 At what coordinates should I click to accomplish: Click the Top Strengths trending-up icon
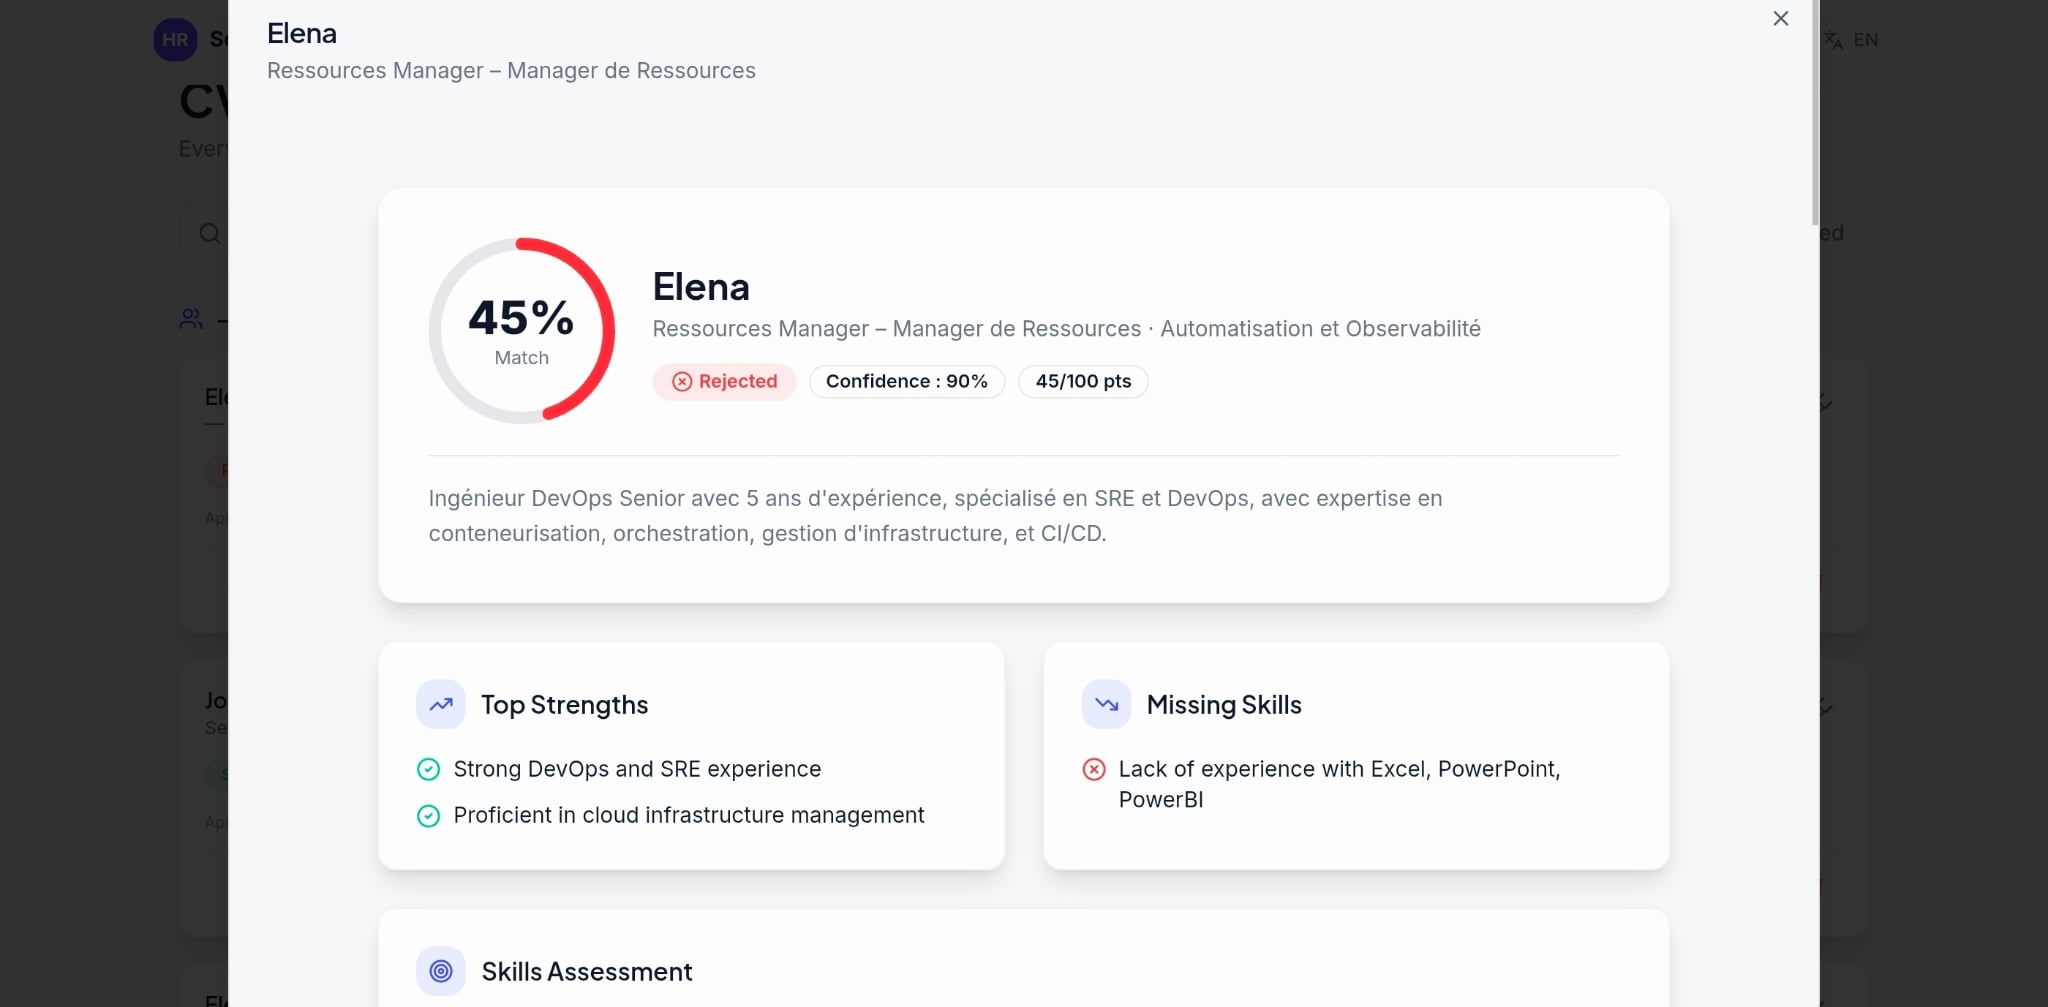pos(441,705)
